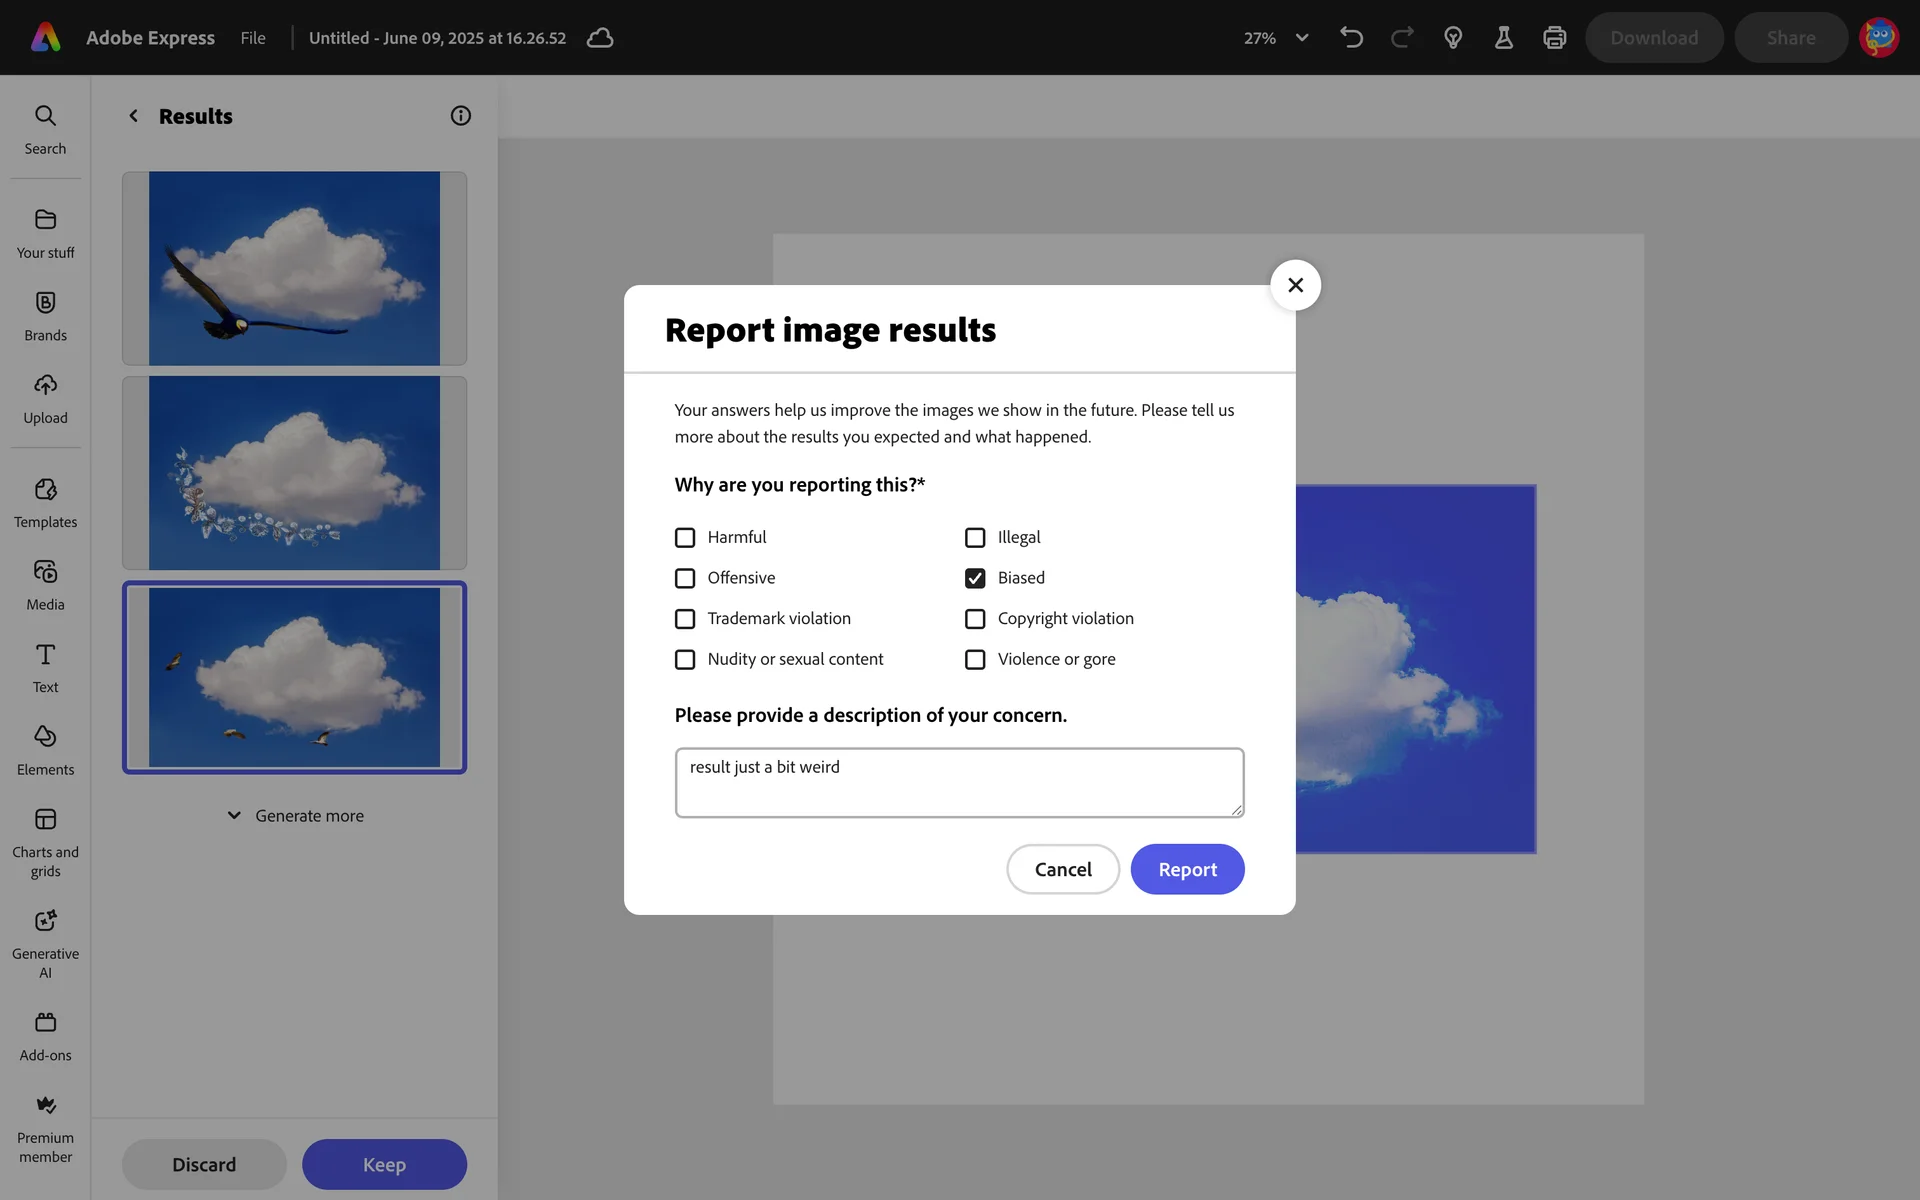Viewport: 1920px width, 1200px height.
Task: Tick the Copyright violation checkbox
Action: 975,619
